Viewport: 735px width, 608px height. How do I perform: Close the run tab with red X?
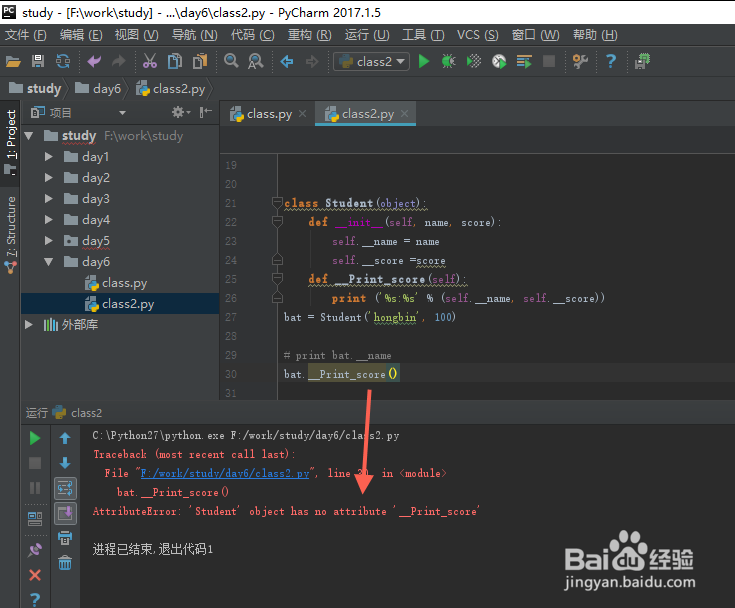tap(35, 575)
